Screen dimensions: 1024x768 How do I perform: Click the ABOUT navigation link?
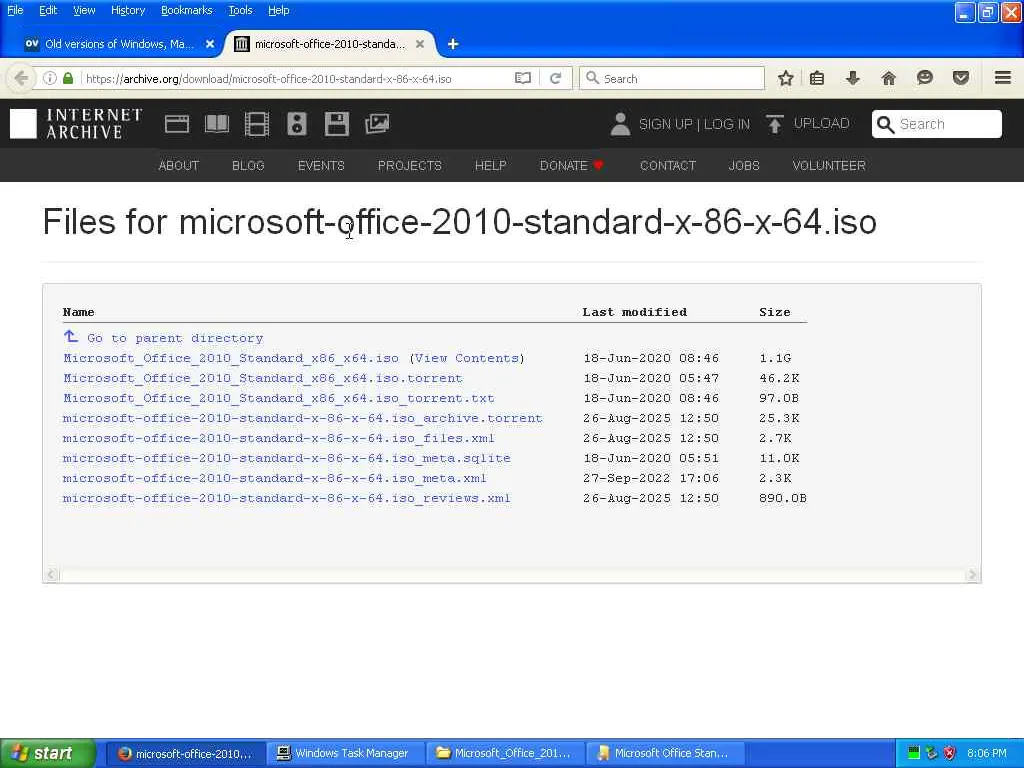178,166
